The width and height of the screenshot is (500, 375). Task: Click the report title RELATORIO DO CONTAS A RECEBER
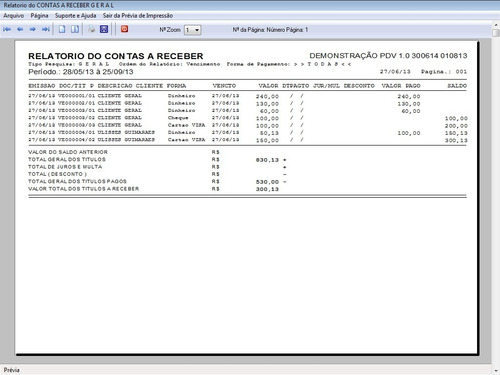coord(116,56)
